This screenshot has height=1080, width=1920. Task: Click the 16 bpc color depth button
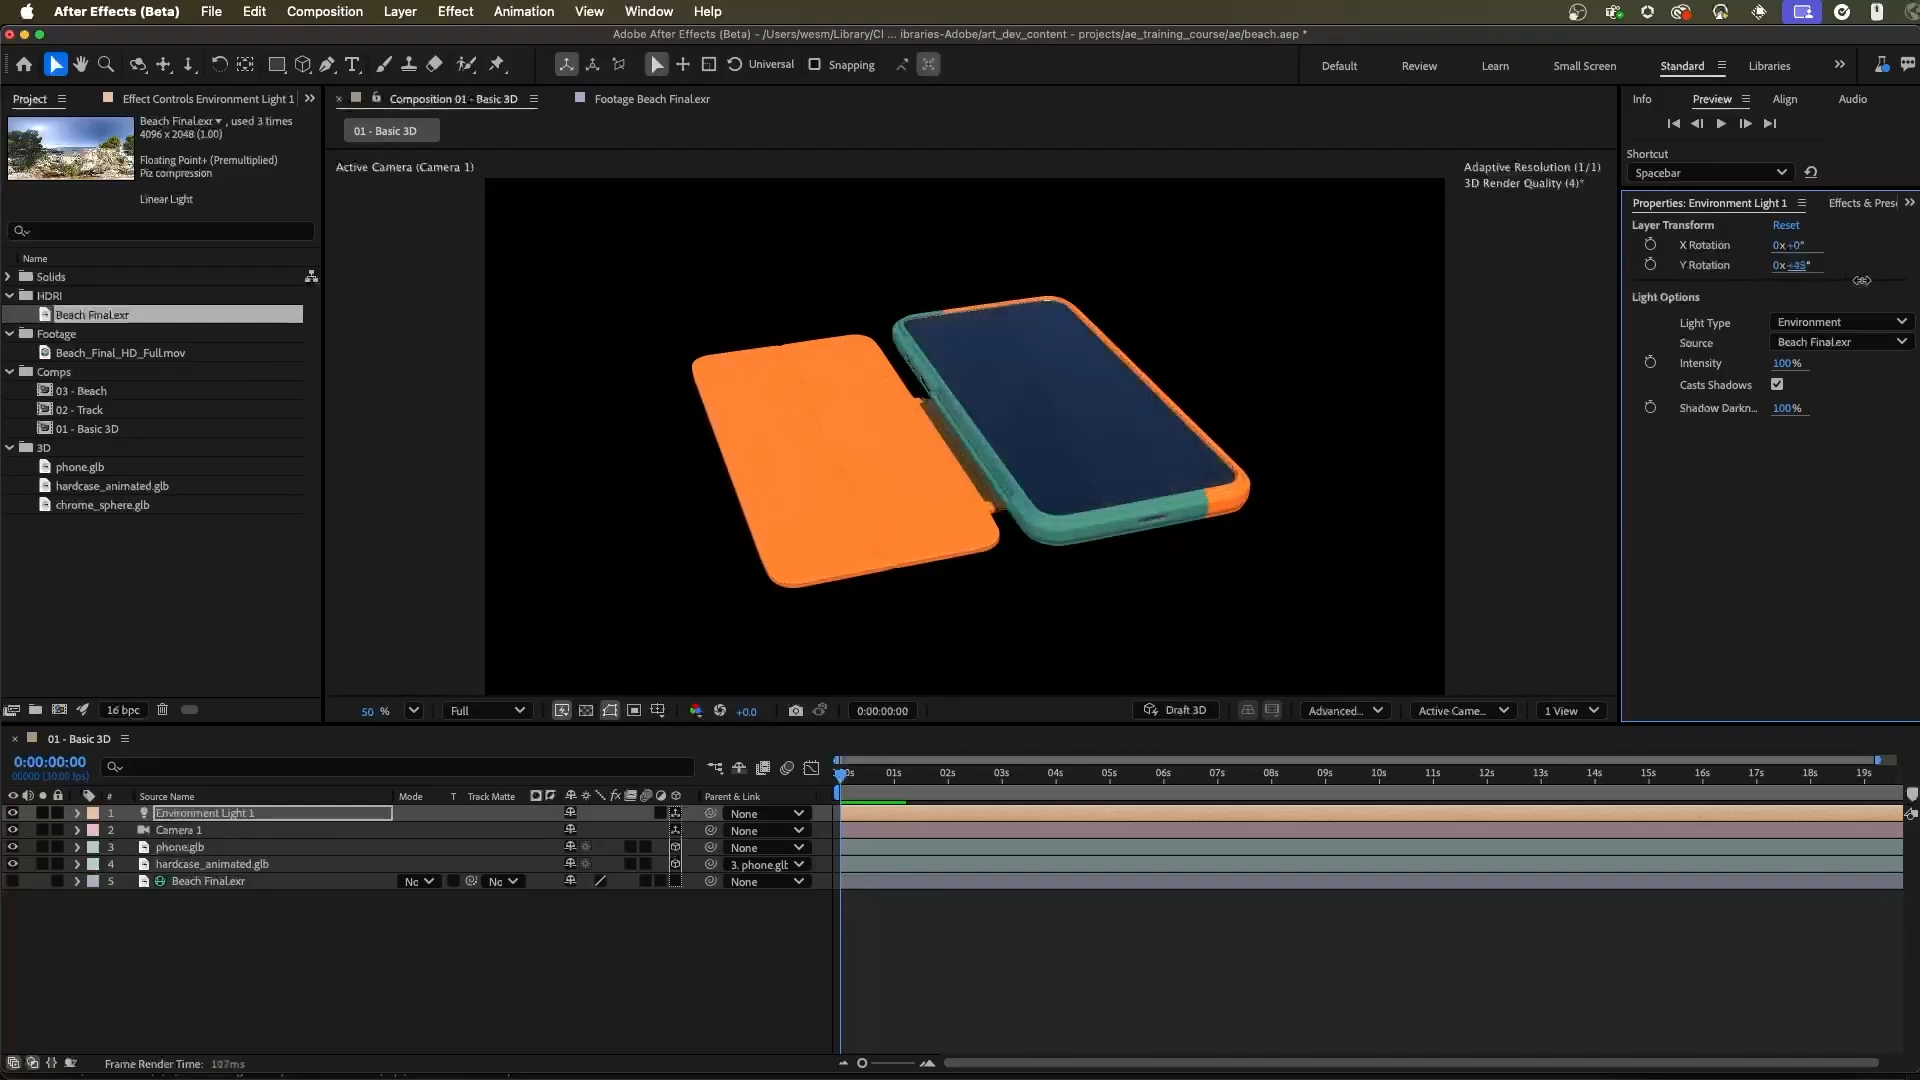pos(124,710)
